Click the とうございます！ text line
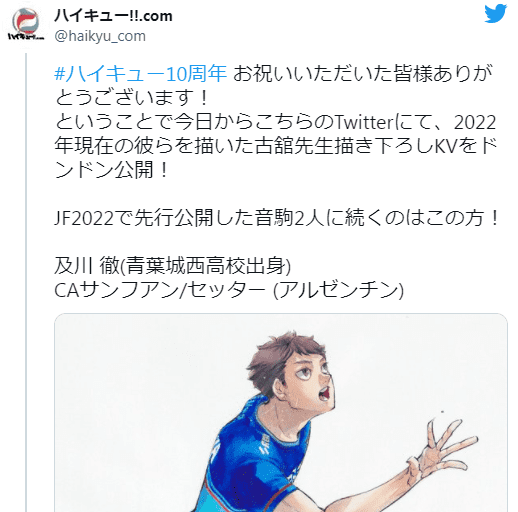518x512 pixels. coord(132,98)
